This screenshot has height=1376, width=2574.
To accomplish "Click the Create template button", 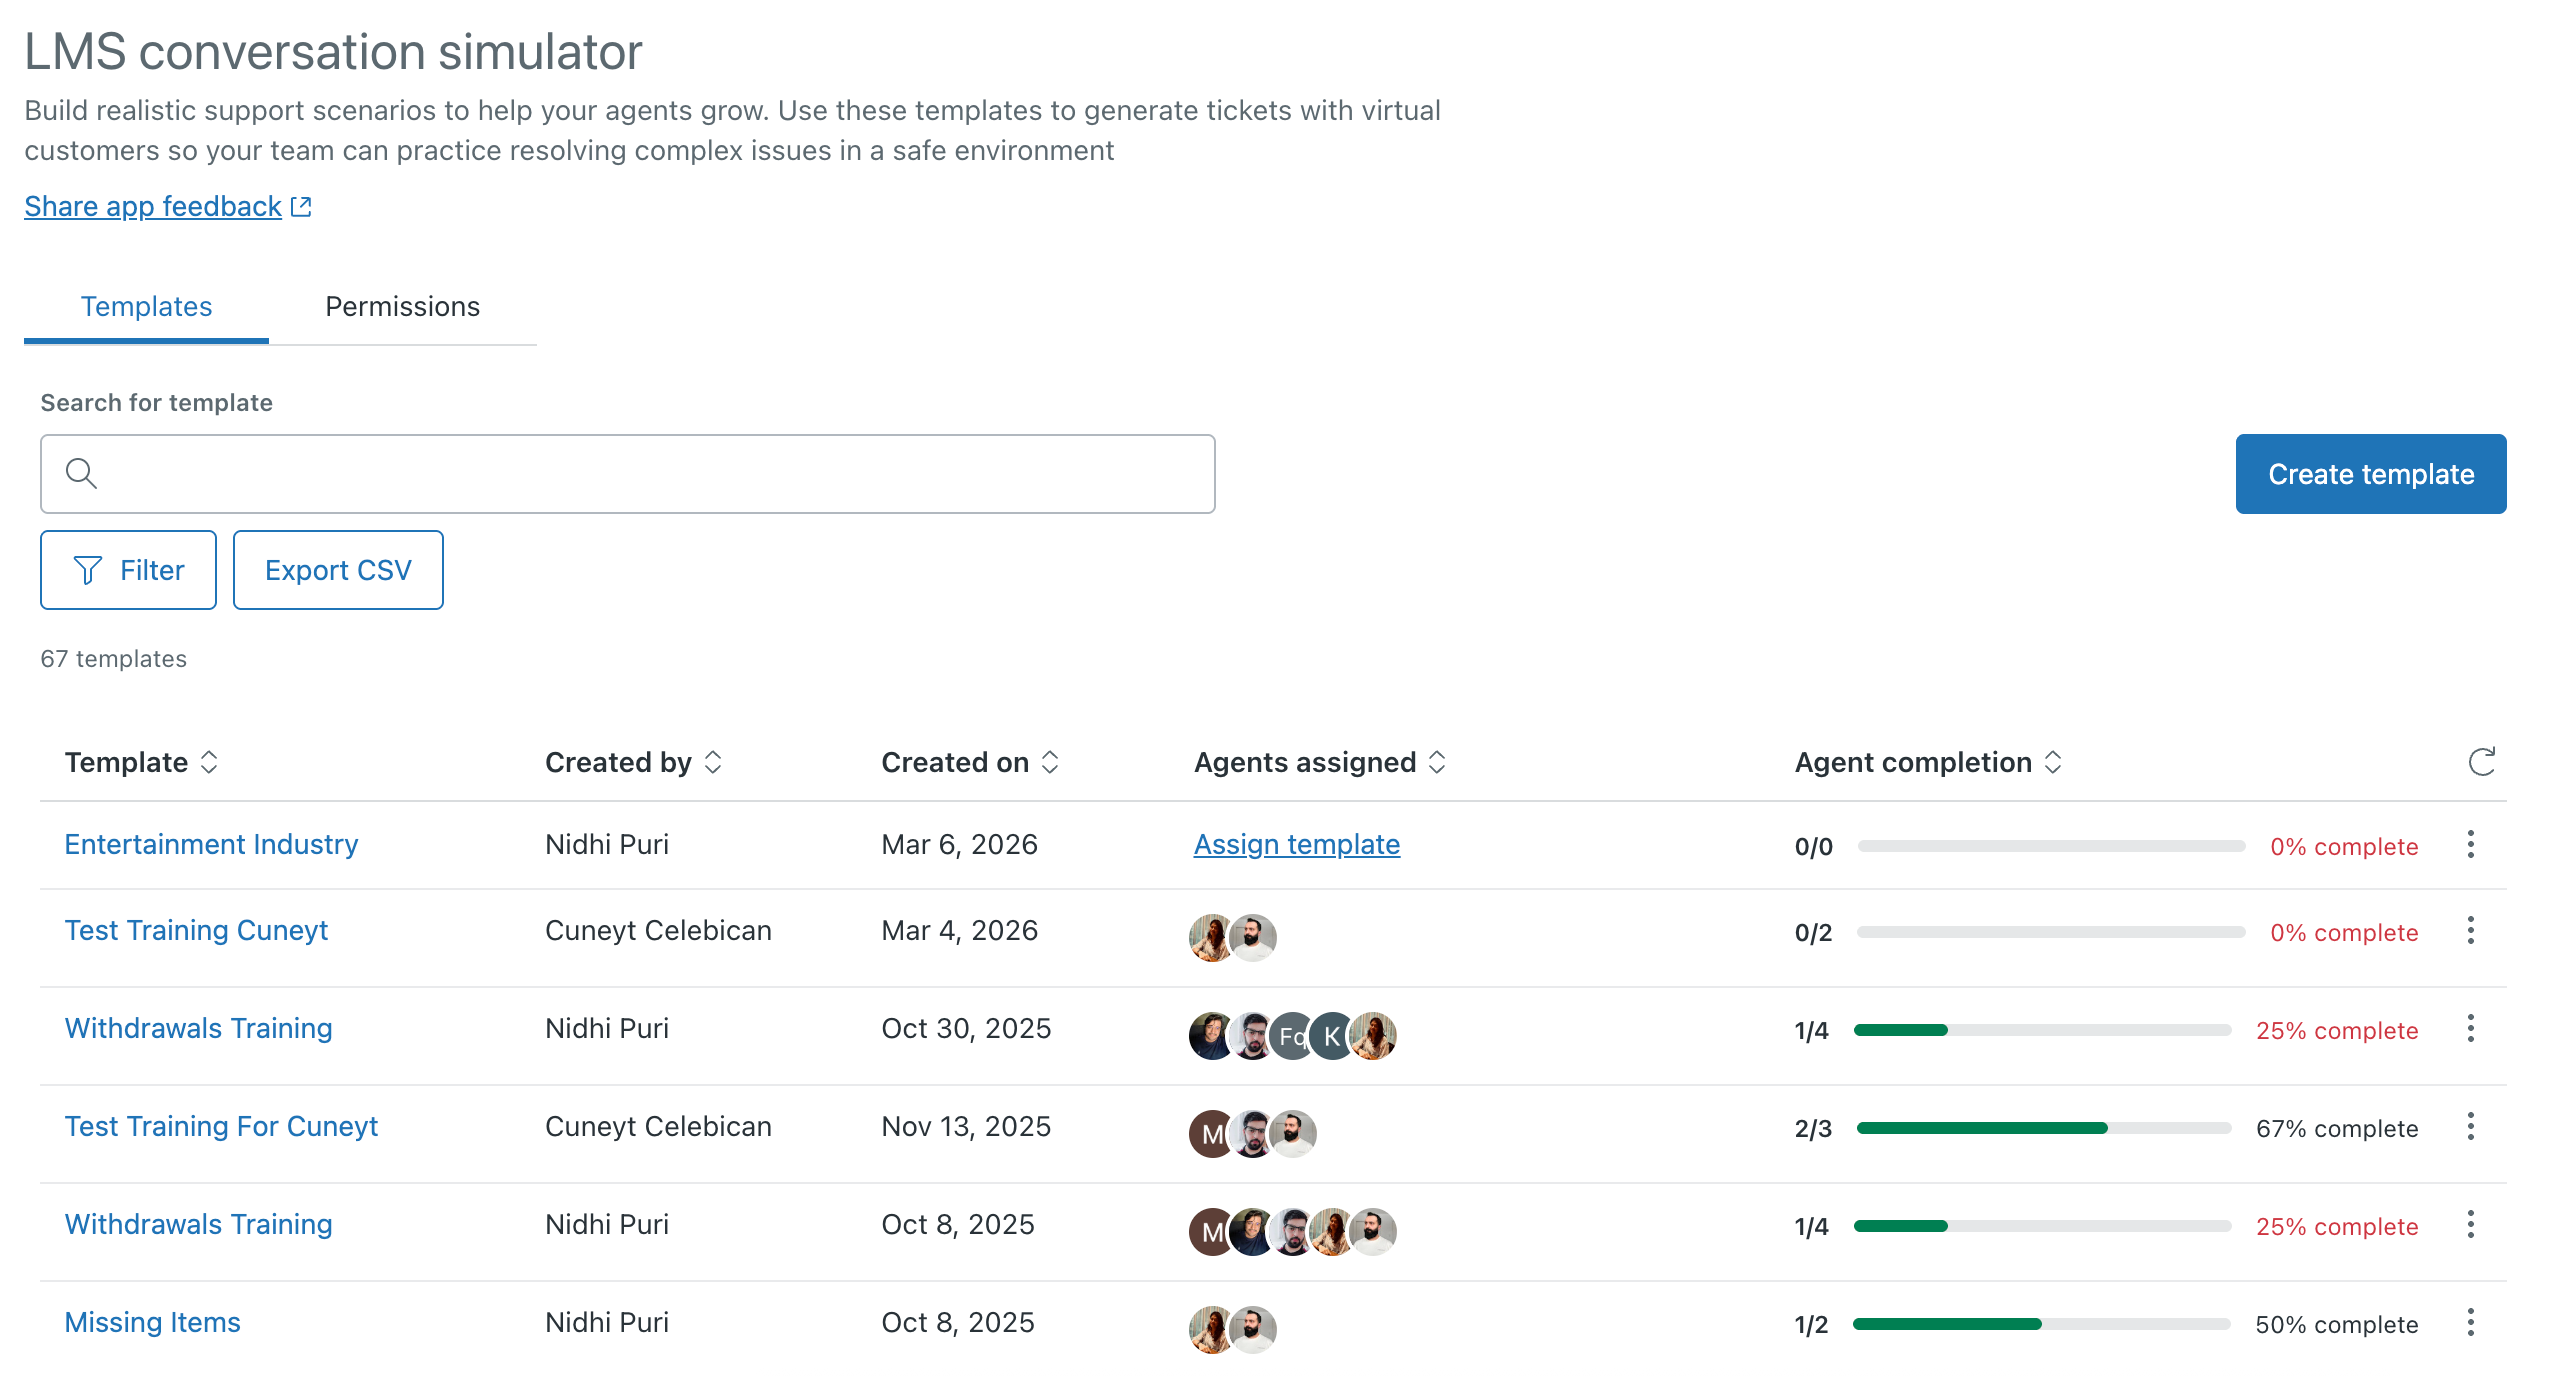I will coord(2370,474).
